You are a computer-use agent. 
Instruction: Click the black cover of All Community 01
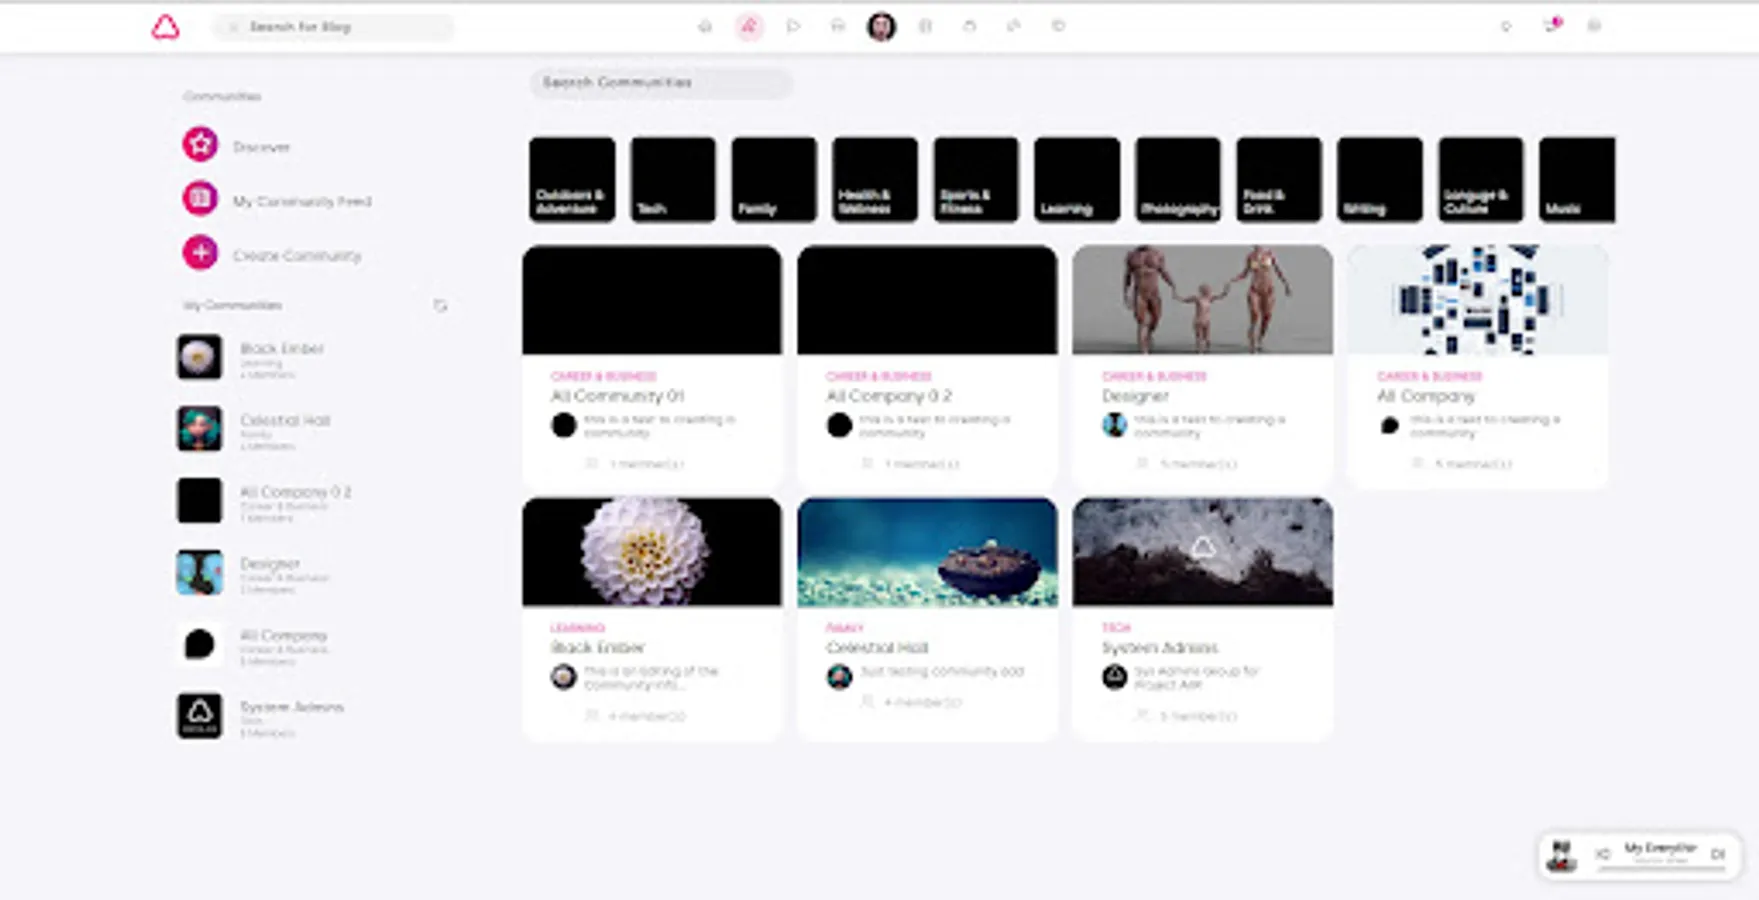tap(652, 300)
